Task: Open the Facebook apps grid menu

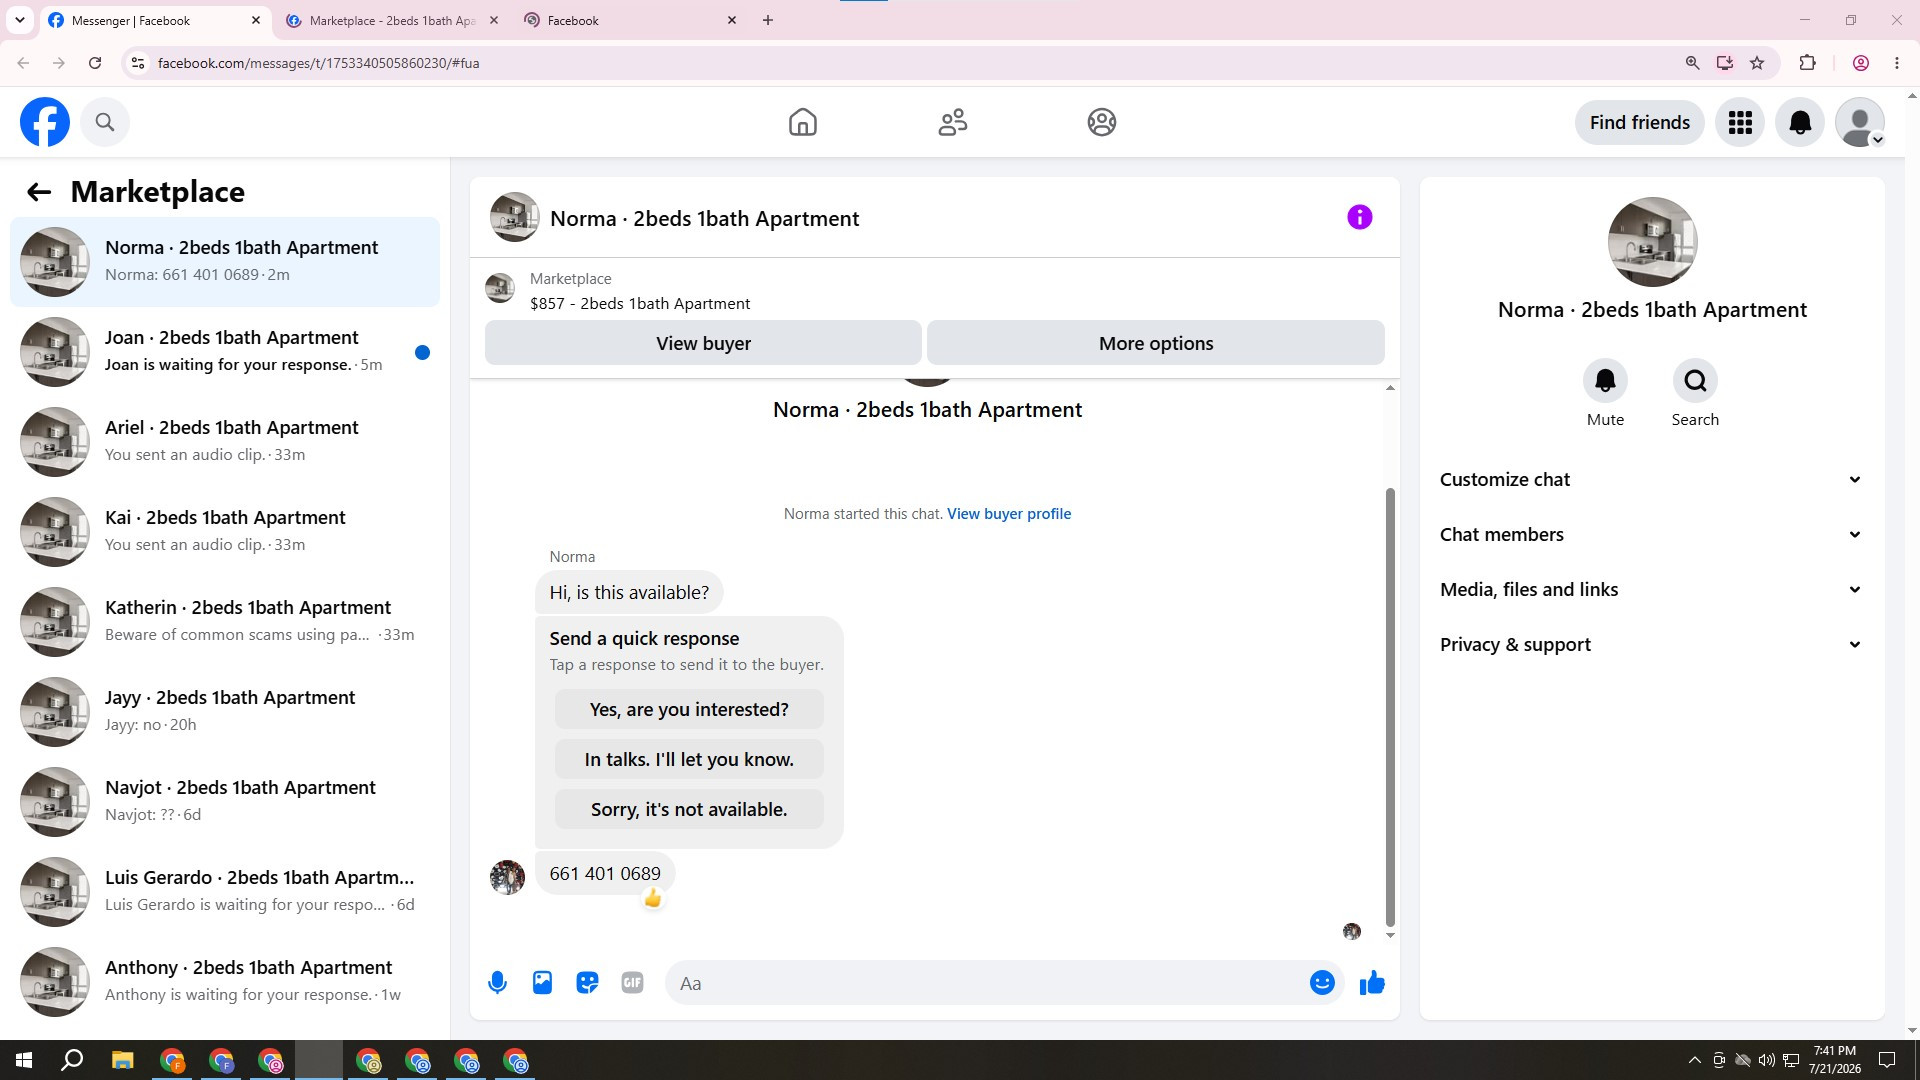Action: coord(1740,122)
